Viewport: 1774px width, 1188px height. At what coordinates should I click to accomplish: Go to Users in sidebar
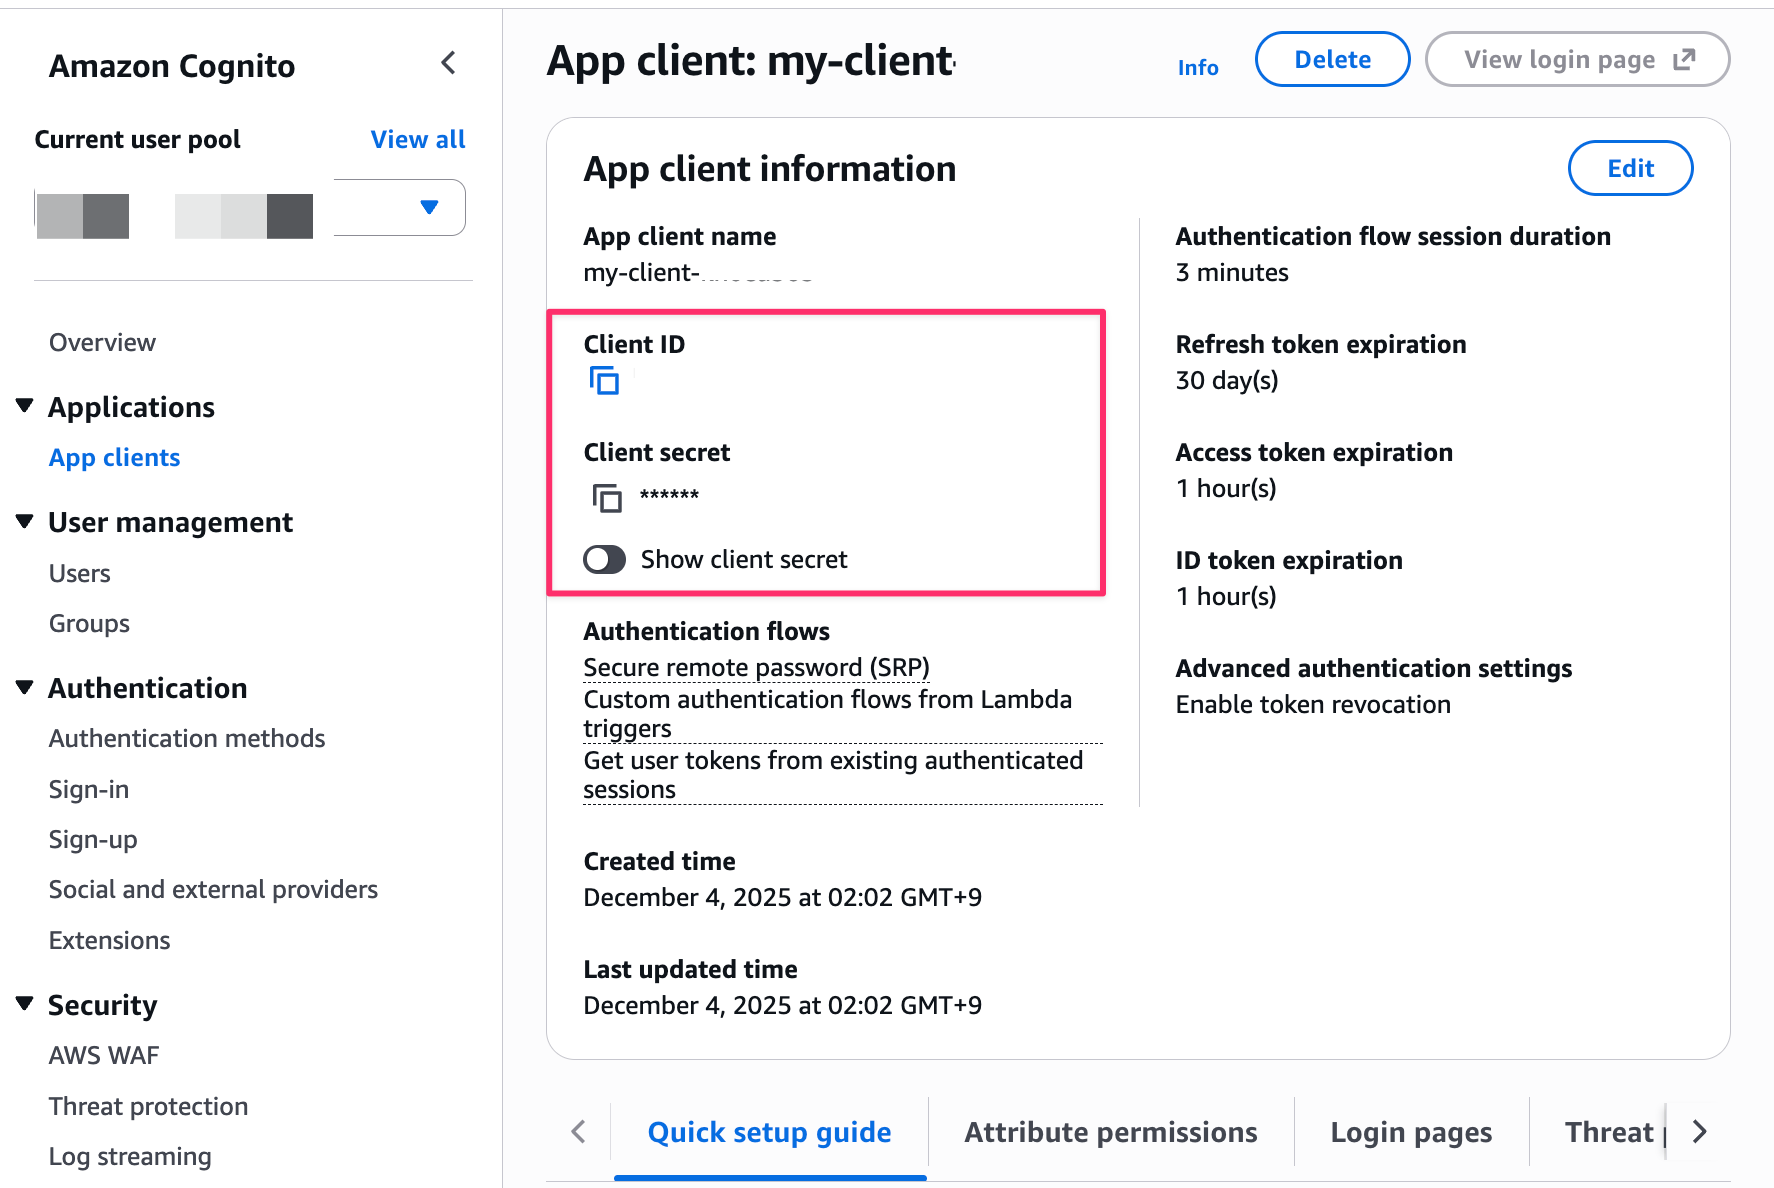click(80, 574)
